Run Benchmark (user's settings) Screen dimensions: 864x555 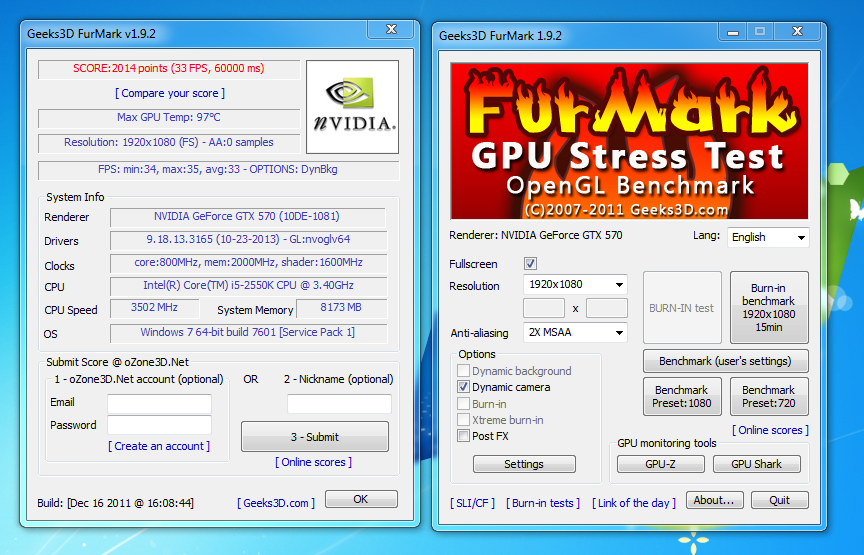click(725, 362)
